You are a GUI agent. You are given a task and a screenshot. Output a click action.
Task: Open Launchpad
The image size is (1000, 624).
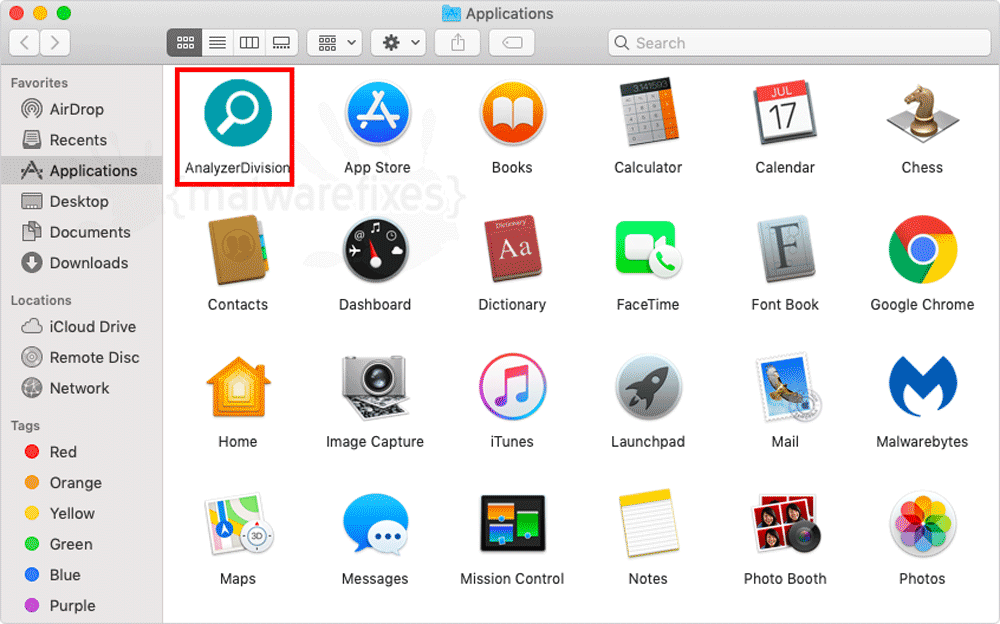648,387
